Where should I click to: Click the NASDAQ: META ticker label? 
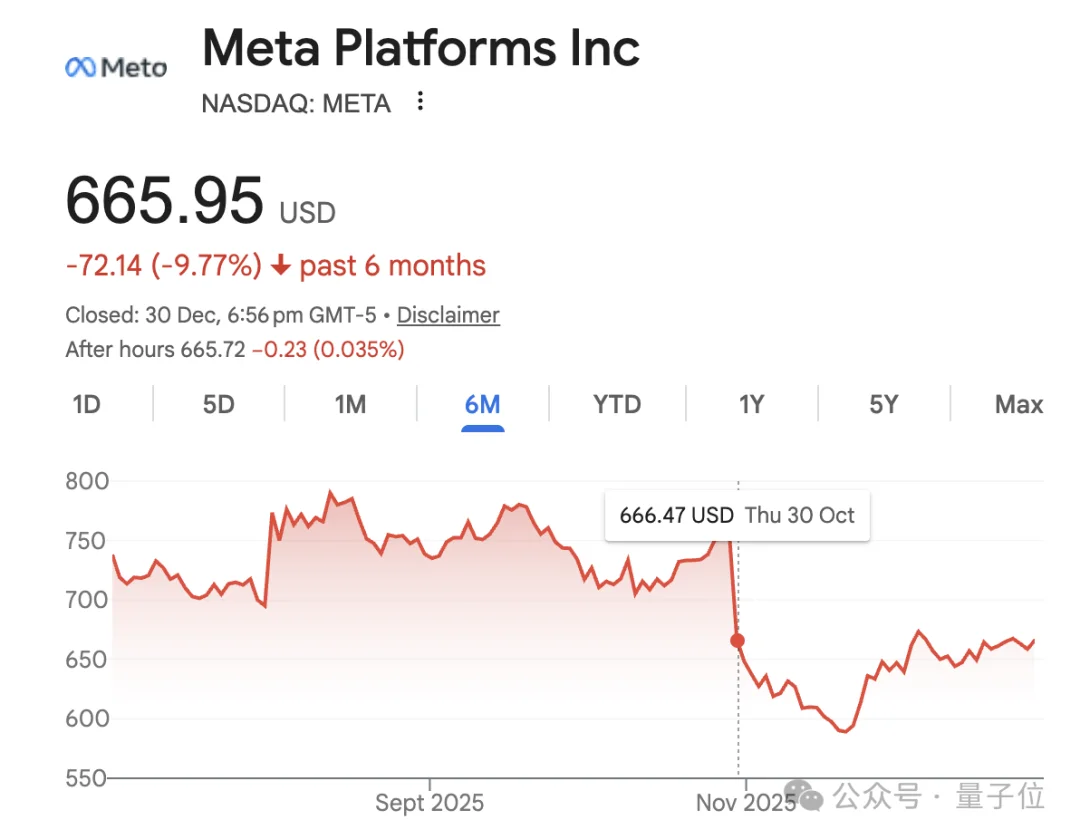[296, 103]
